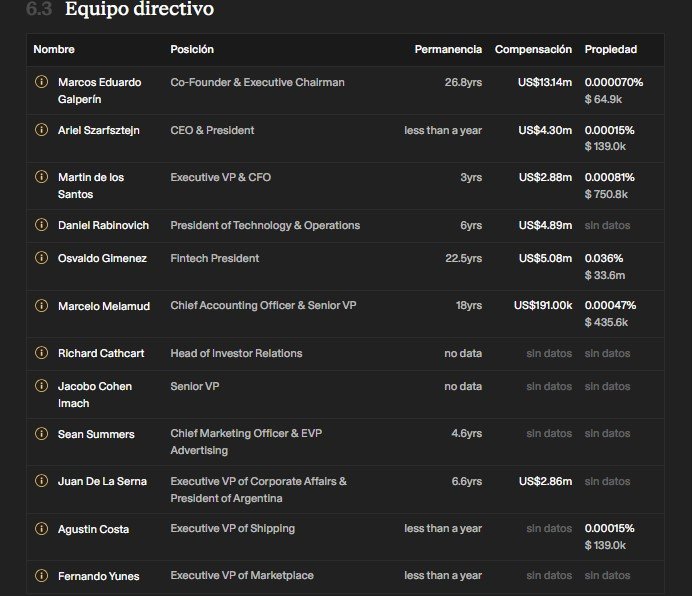Screen dimensions: 692x596
Task: Click the 'Executive VP & CFO' position
Action: [x=221, y=177]
